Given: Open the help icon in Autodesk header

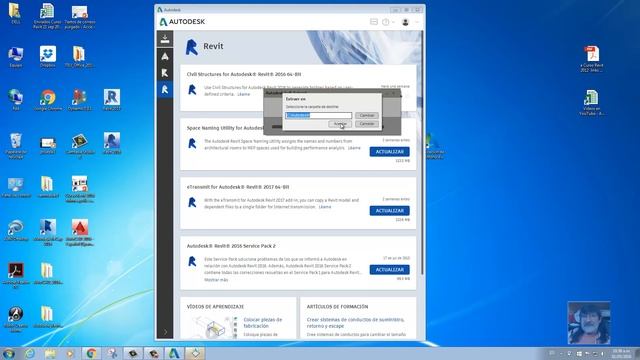Looking at the screenshot, I should (385, 22).
